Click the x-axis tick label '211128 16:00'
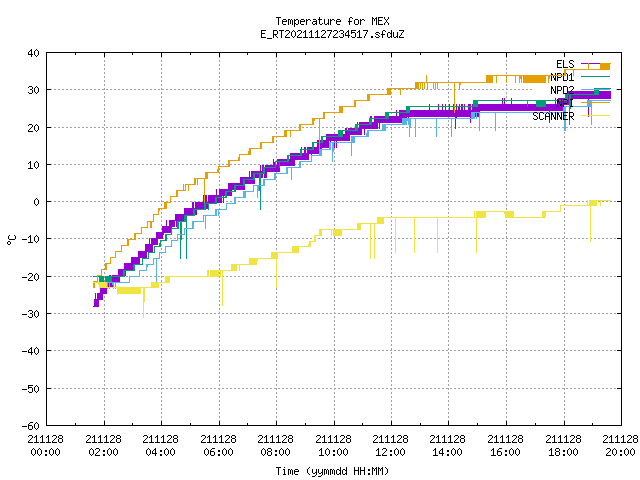The width and height of the screenshot is (640, 480). (x=506, y=445)
